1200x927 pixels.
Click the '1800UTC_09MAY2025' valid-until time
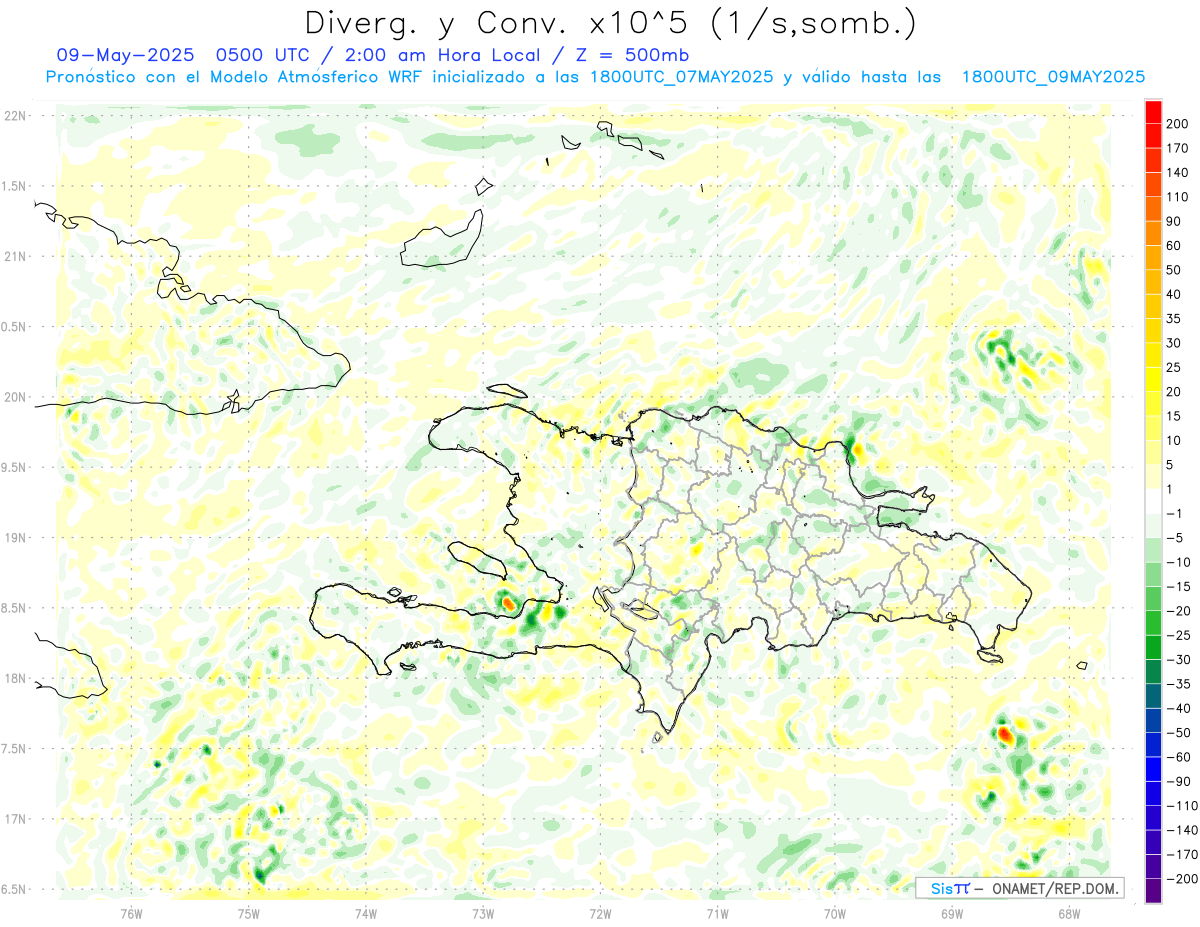click(x=1053, y=77)
